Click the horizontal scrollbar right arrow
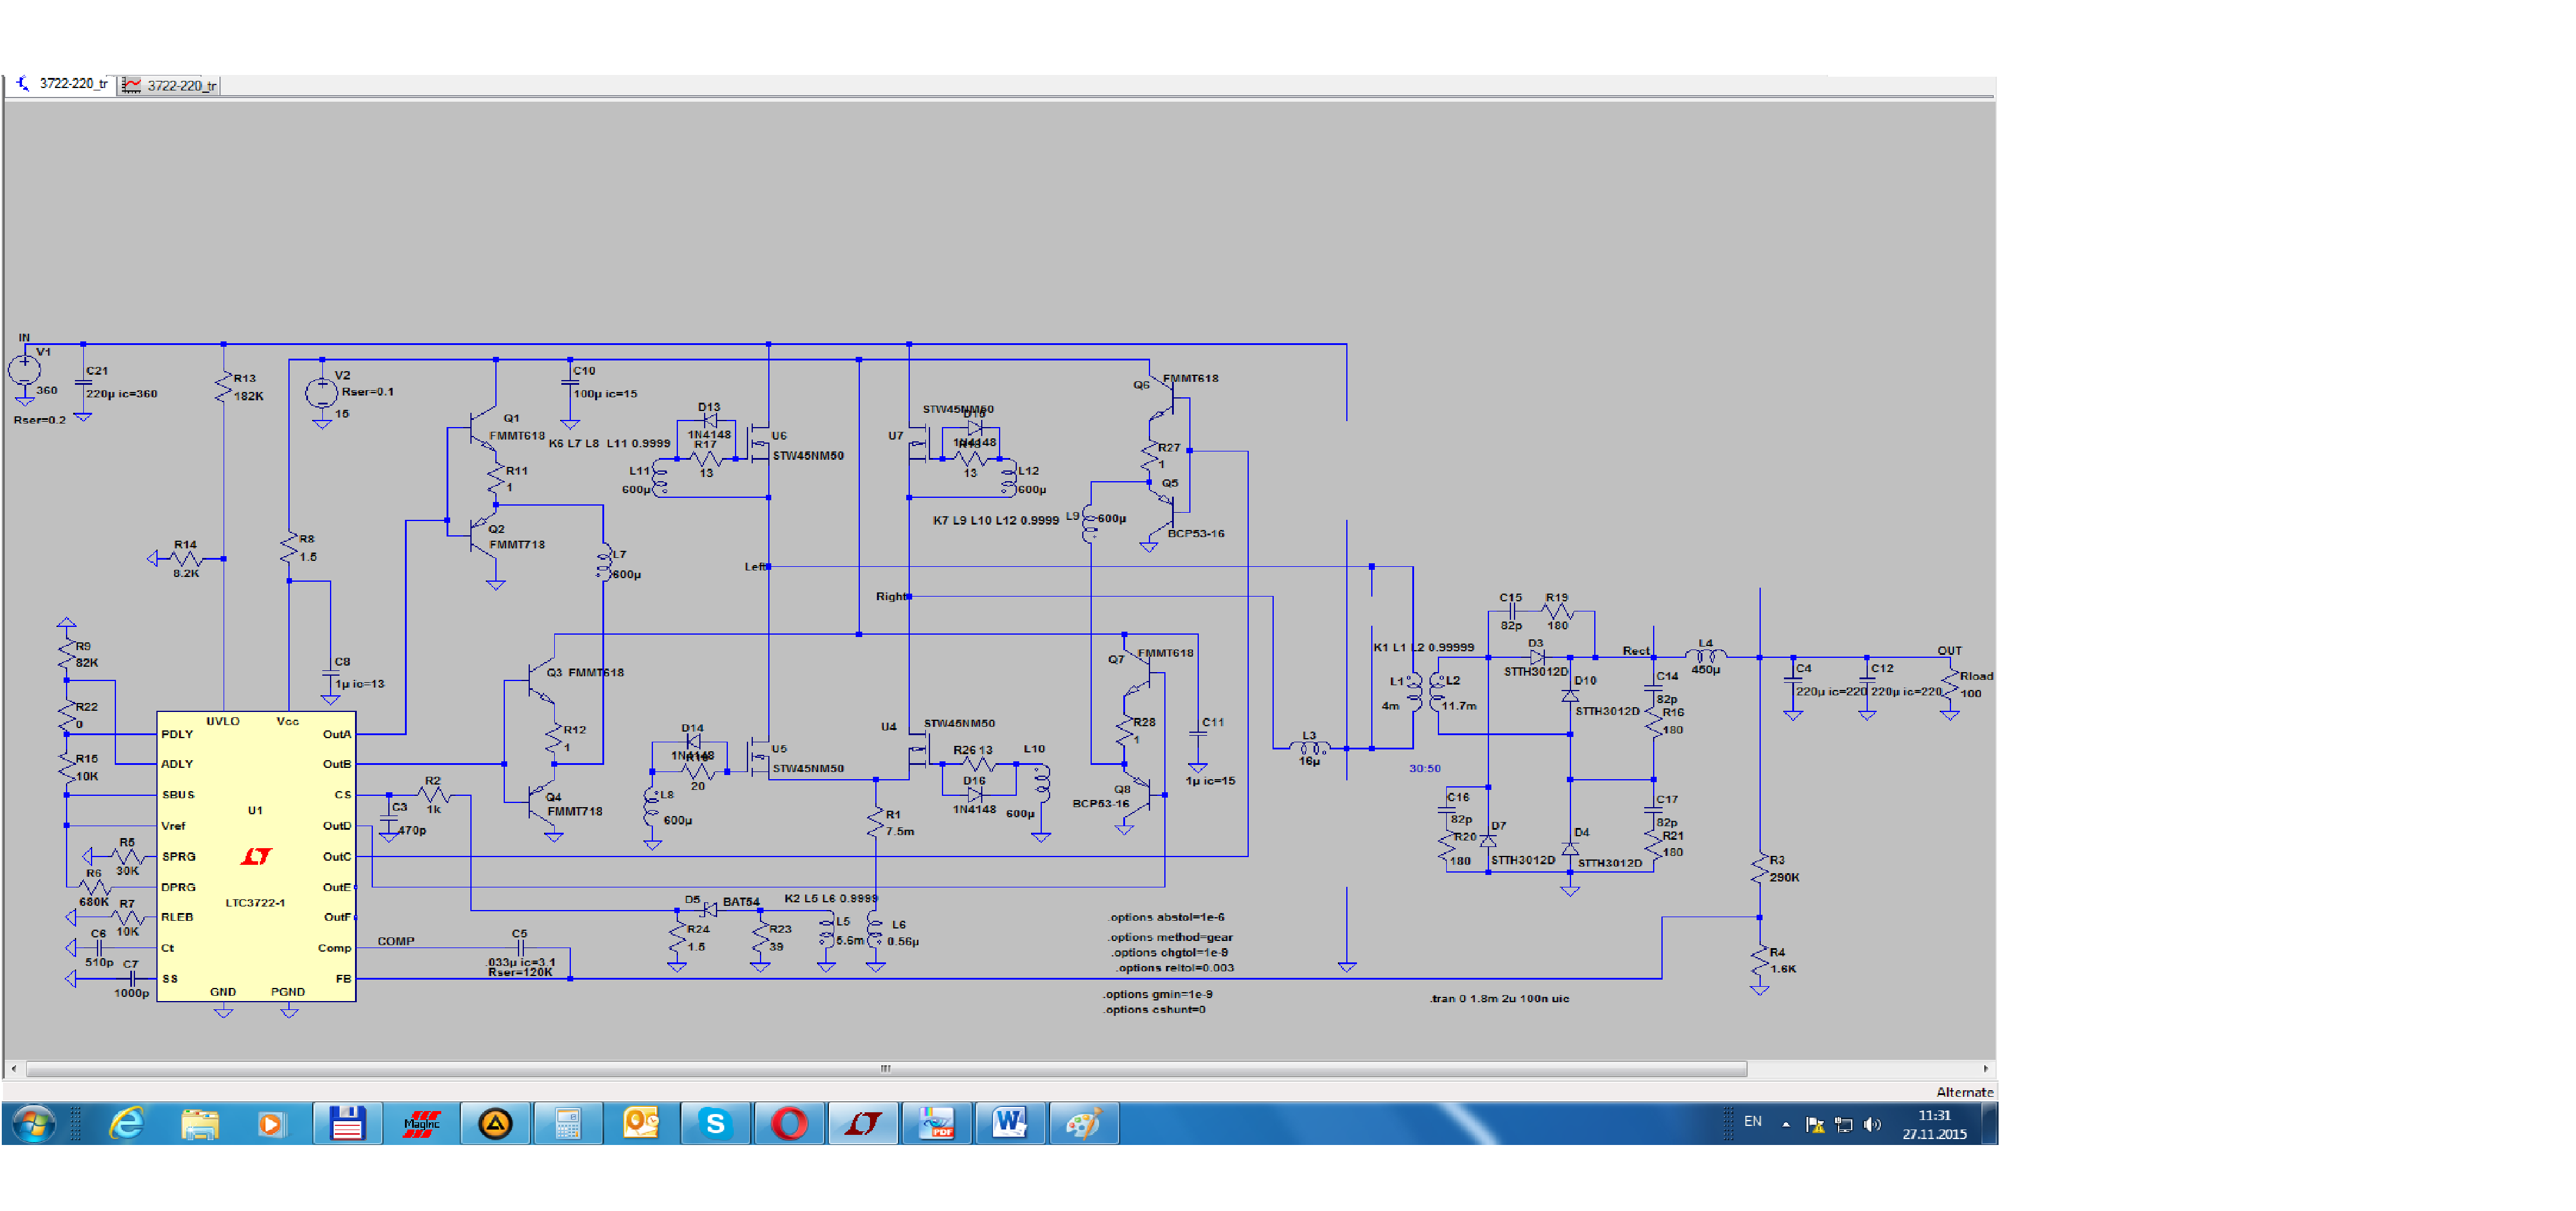 tap(1986, 1069)
